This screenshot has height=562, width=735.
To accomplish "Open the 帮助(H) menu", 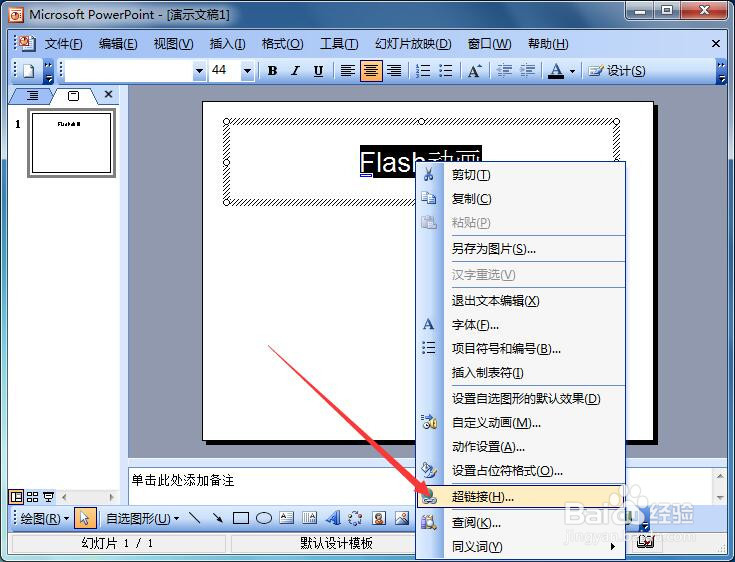I will 548,44.
